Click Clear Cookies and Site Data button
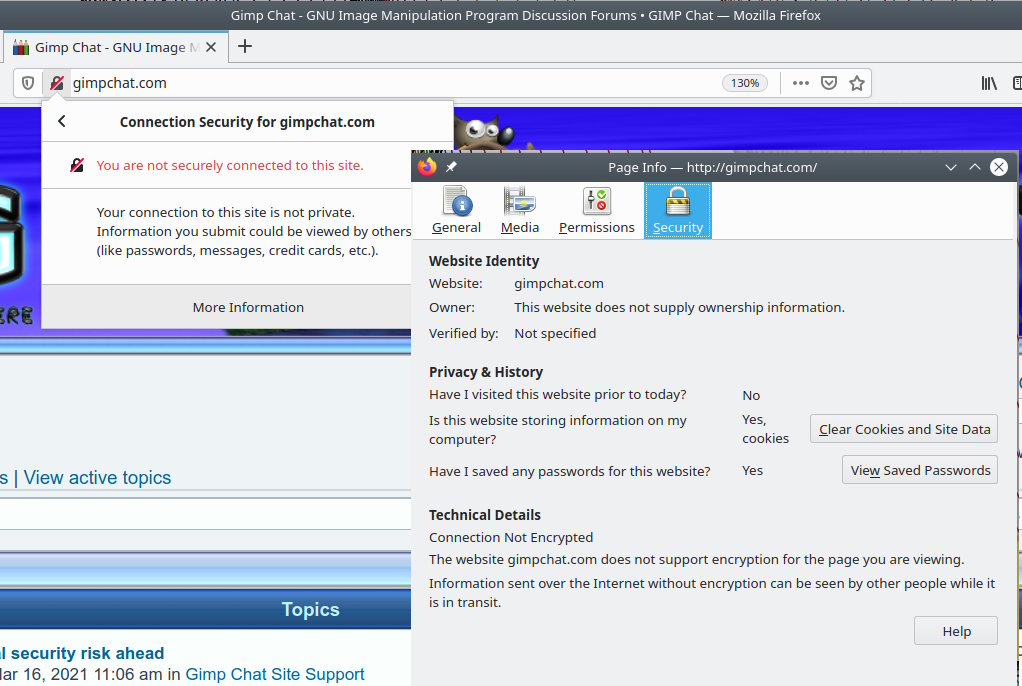The height and width of the screenshot is (686, 1022). [x=904, y=429]
